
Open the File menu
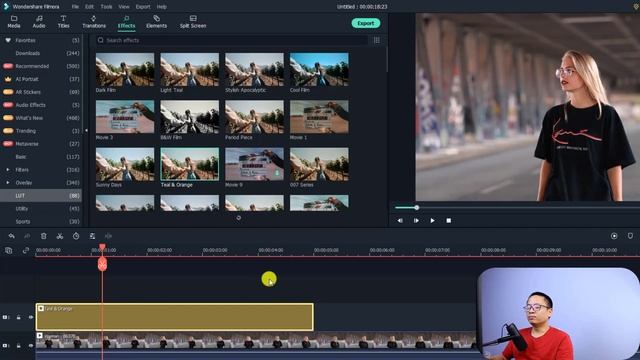coord(75,7)
